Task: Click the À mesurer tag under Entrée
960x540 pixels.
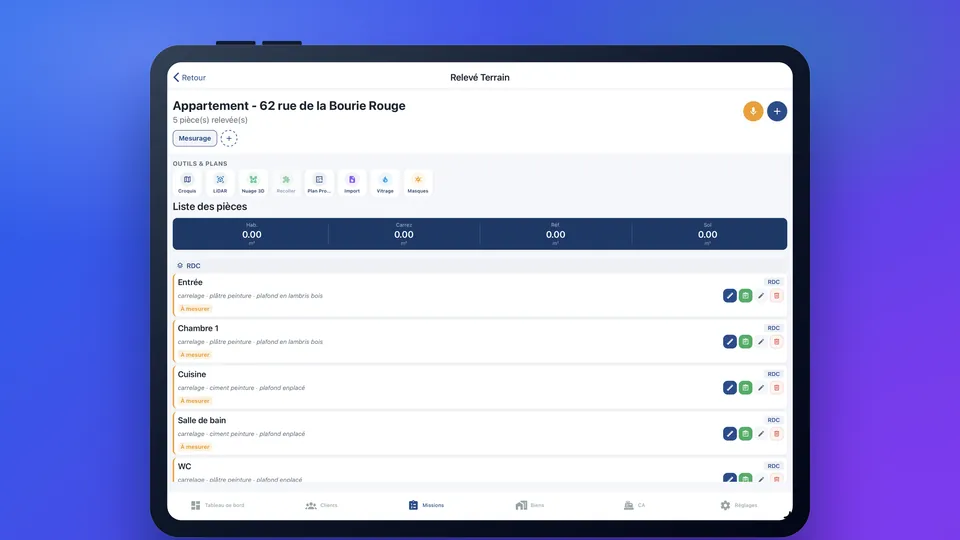Action: [195, 309]
